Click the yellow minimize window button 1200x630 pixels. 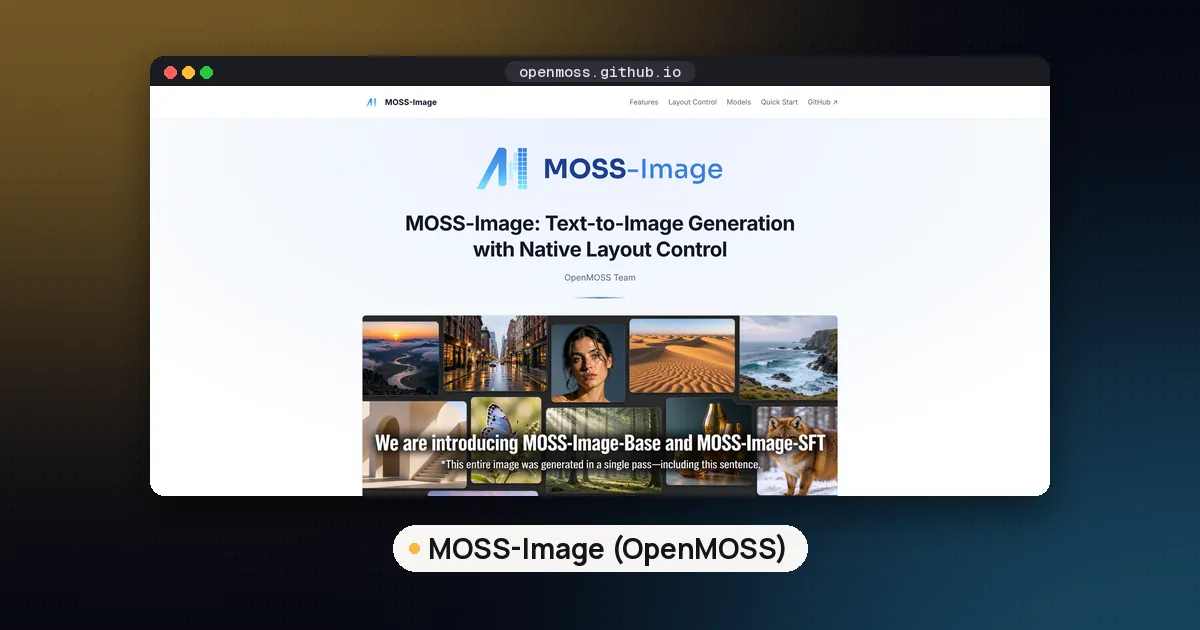coord(188,72)
